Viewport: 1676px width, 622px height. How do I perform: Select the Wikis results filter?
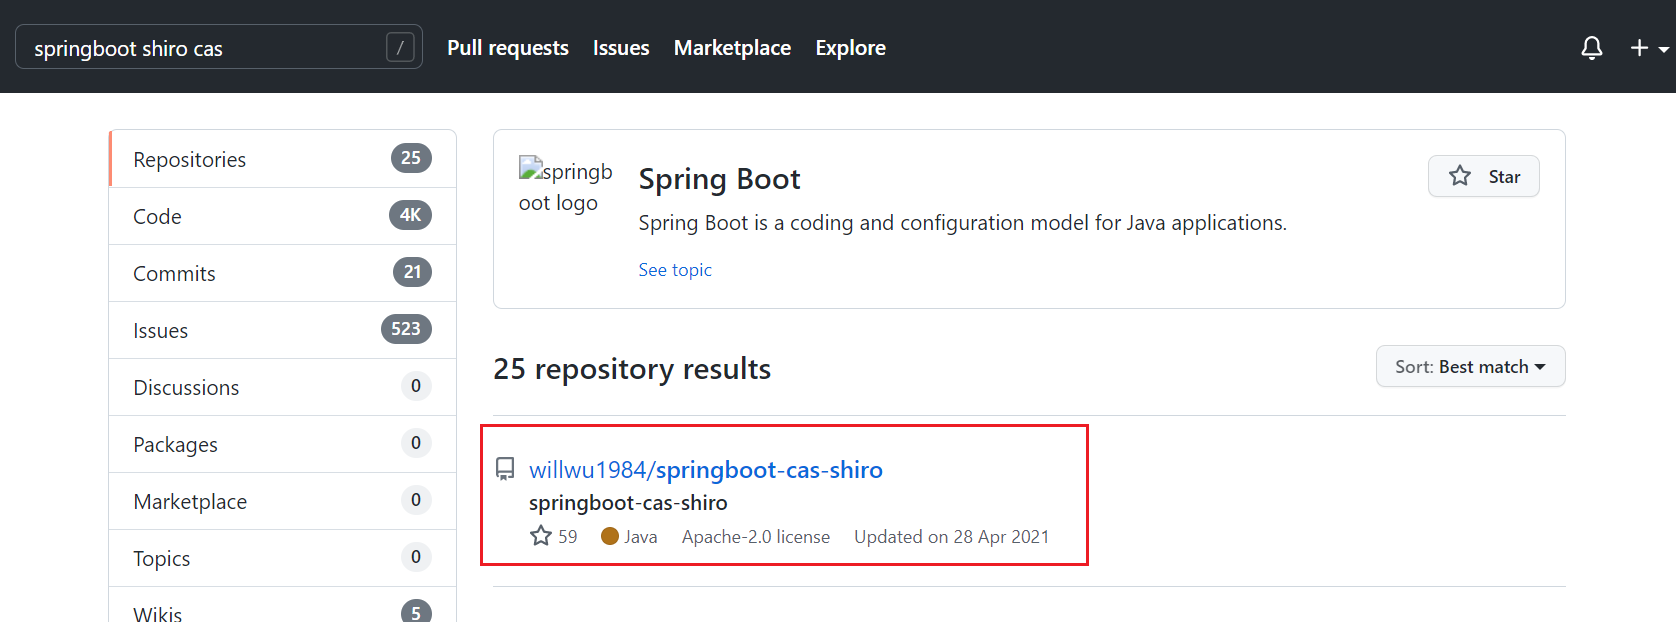click(x=283, y=606)
